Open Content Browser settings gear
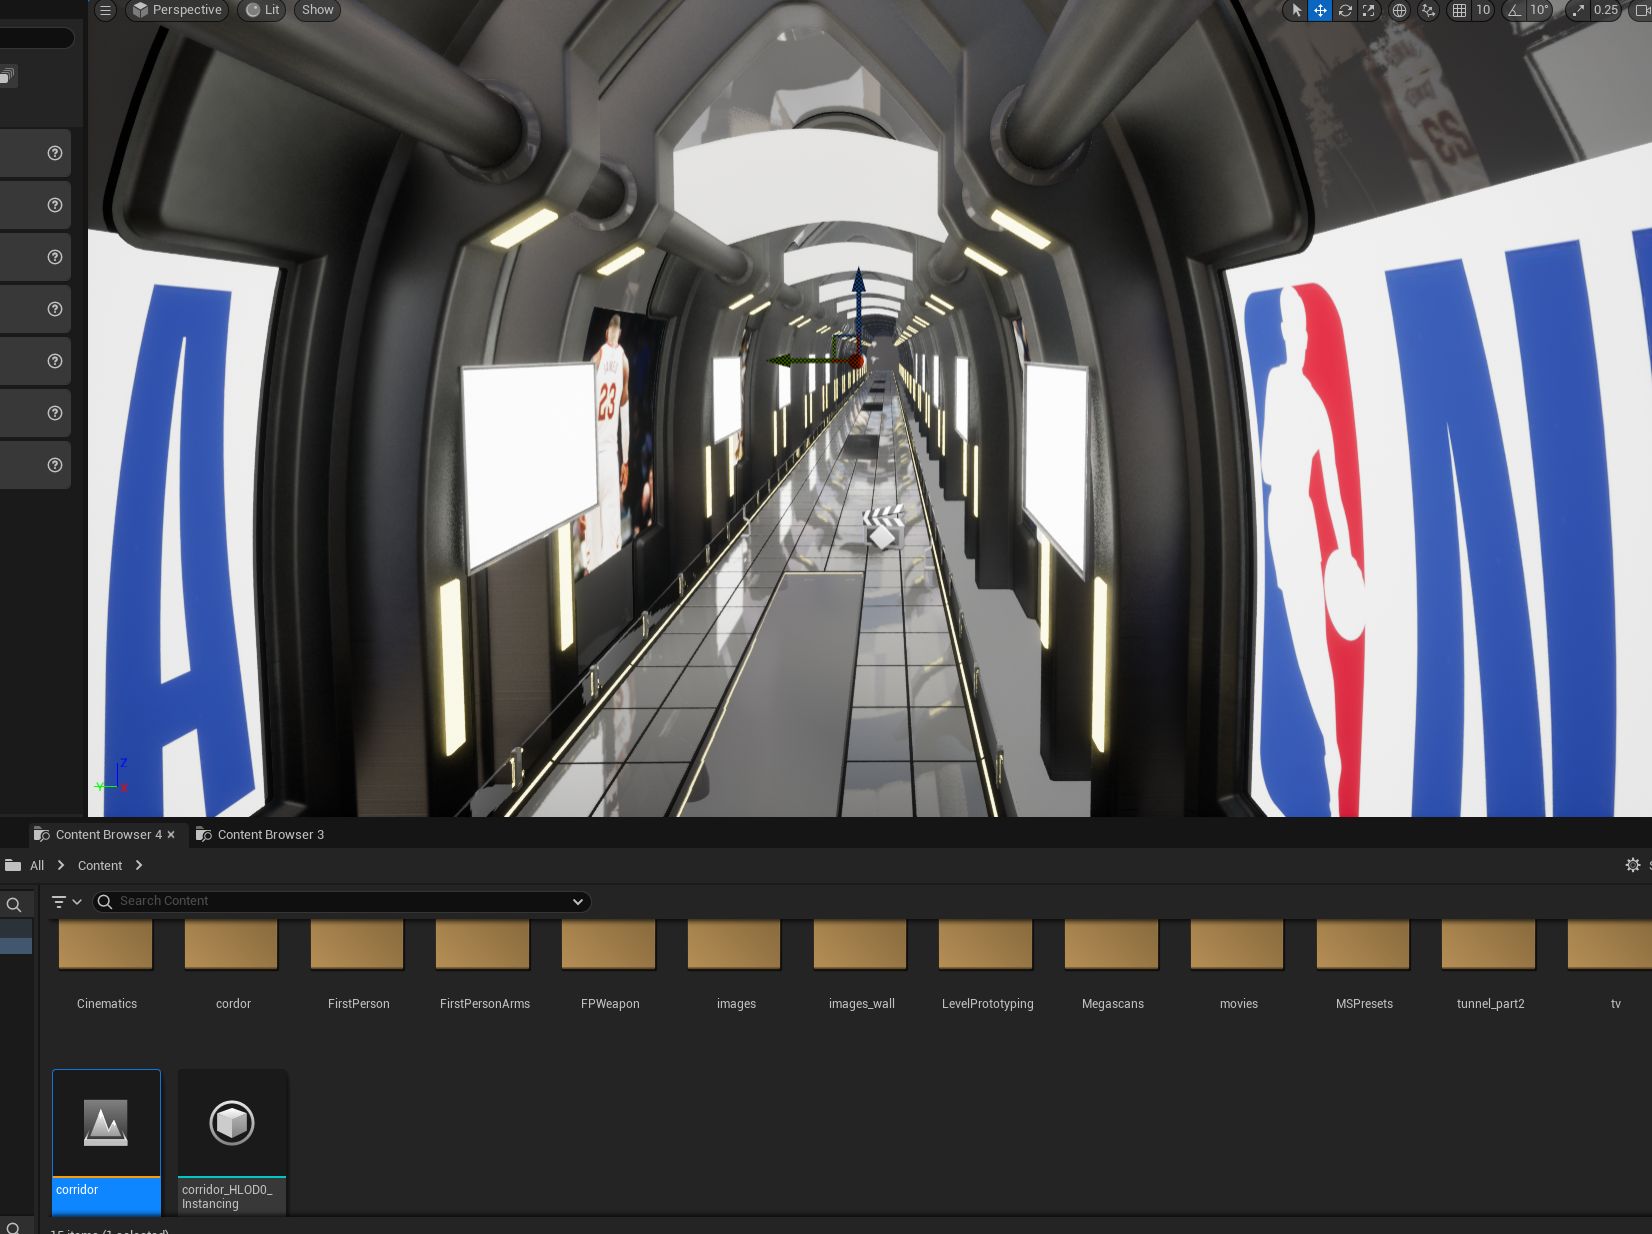1652x1234 pixels. tap(1633, 865)
